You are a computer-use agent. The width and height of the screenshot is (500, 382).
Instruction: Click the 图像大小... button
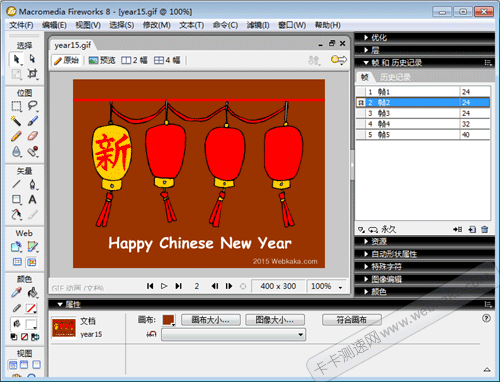(x=275, y=320)
